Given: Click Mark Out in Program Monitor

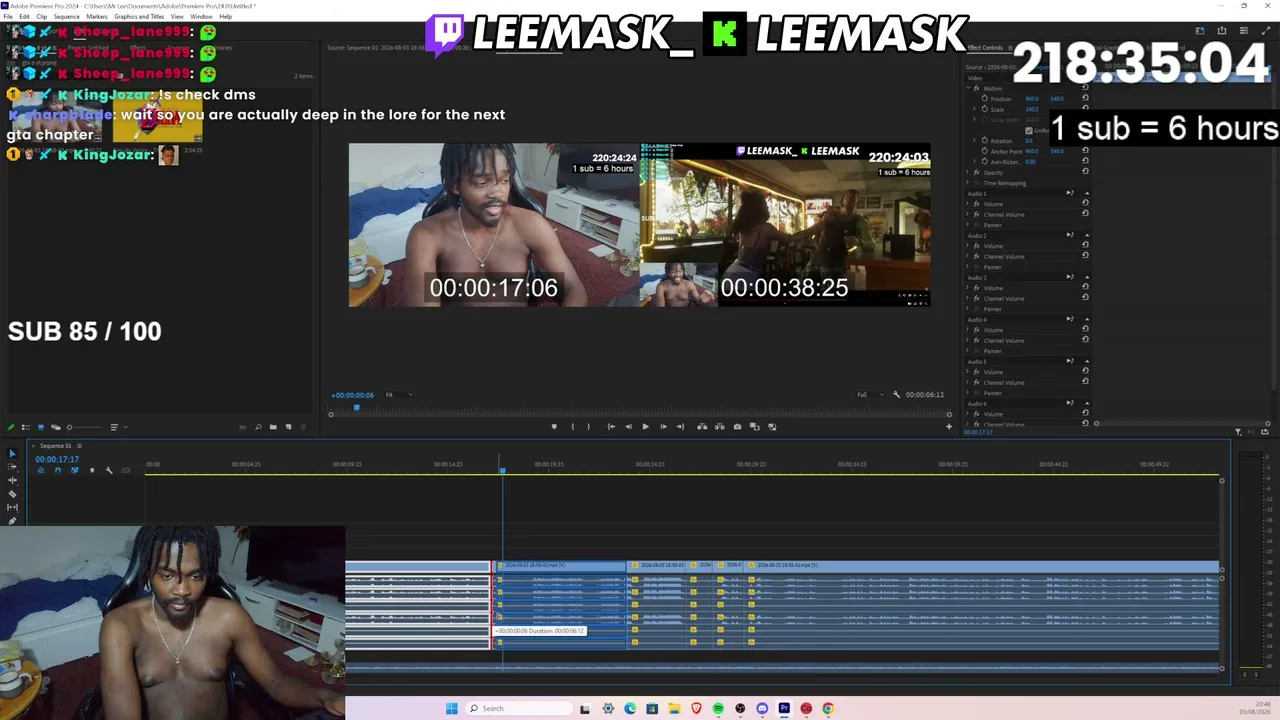Looking at the screenshot, I should tap(588, 427).
